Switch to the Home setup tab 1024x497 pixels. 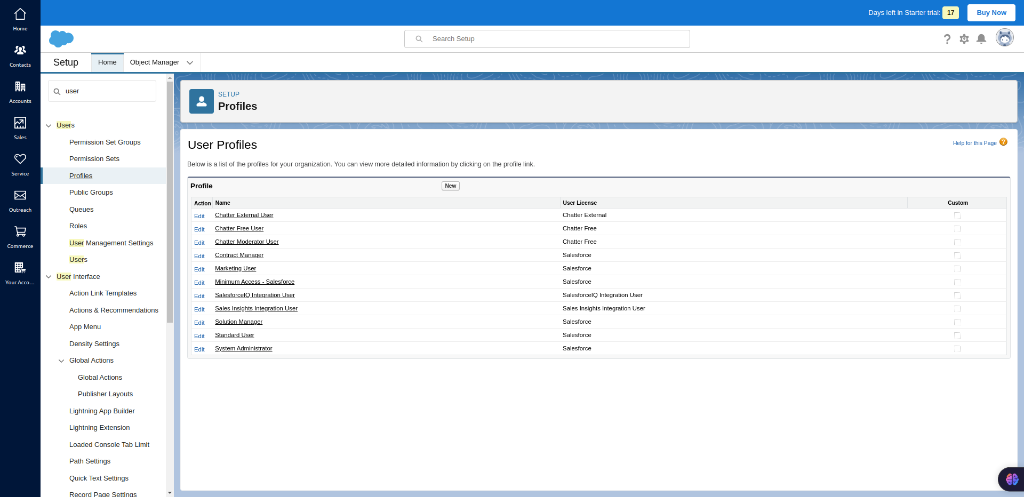pos(107,63)
